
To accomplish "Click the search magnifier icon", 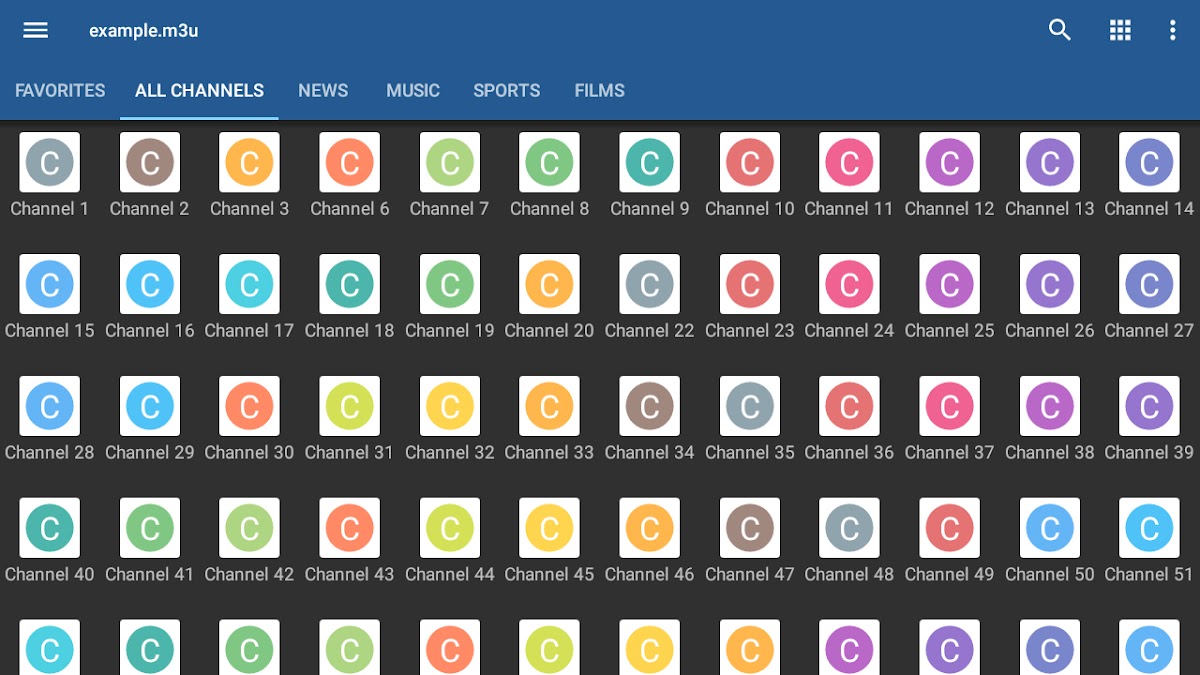I will [1059, 30].
